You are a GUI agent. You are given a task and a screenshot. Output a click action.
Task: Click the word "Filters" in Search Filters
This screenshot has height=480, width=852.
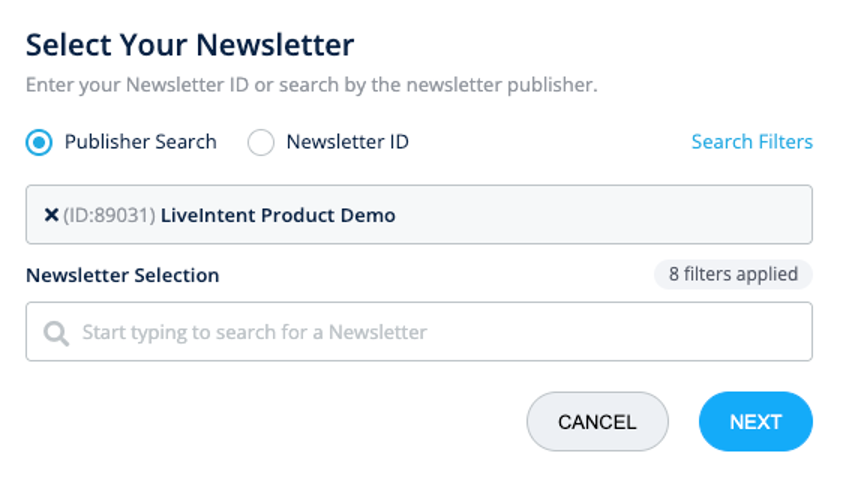point(785,142)
